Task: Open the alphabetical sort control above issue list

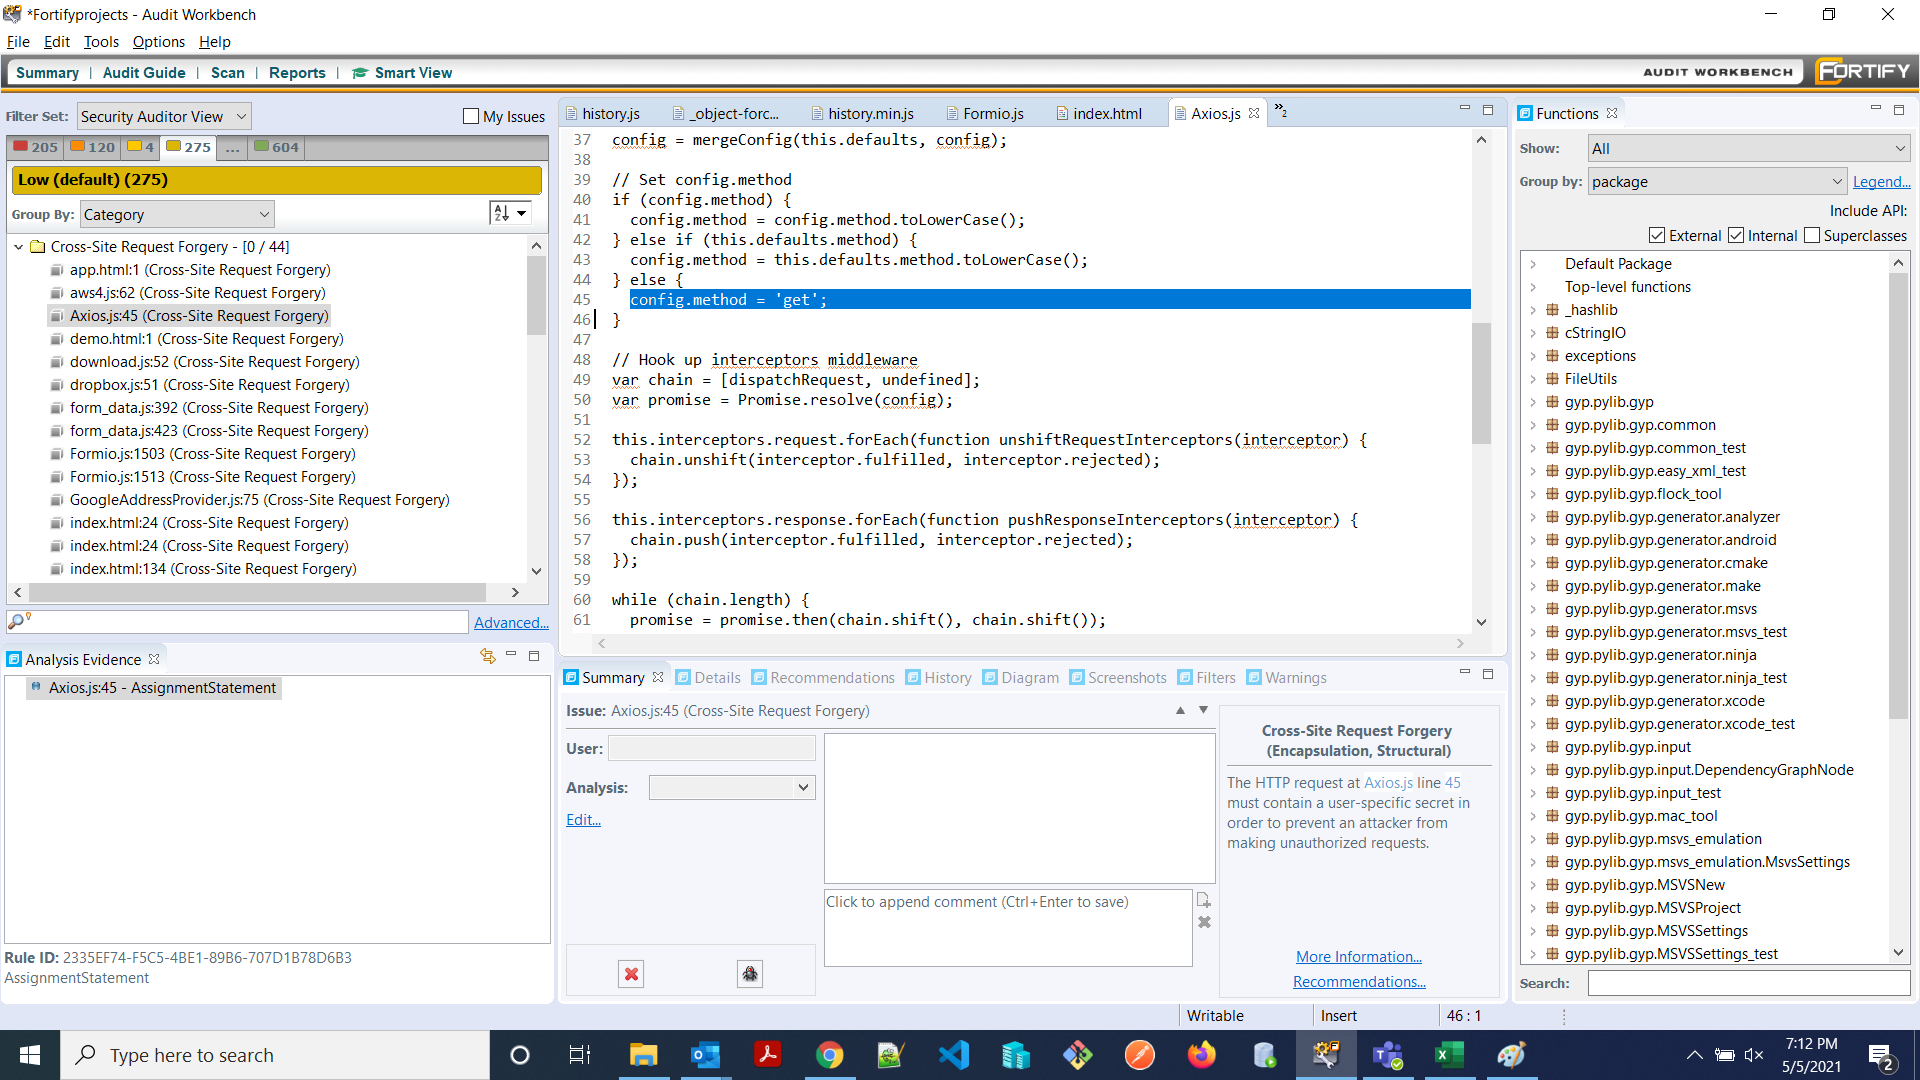Action: coord(508,212)
